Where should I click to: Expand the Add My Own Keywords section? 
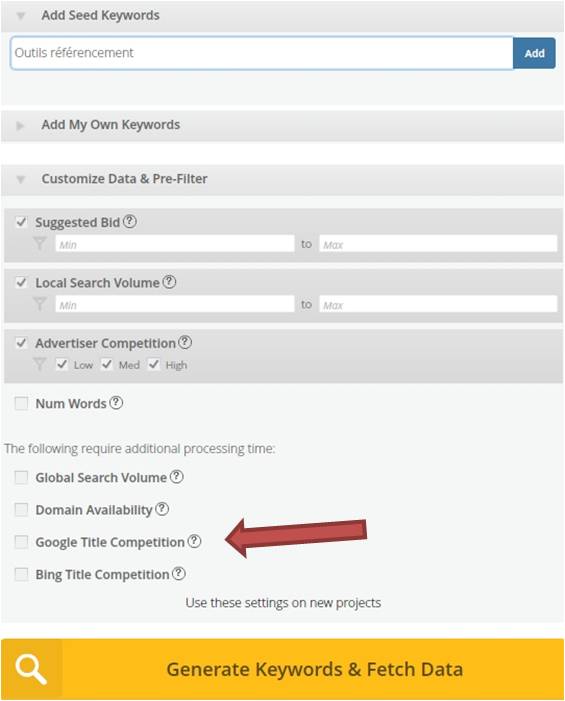coord(20,126)
